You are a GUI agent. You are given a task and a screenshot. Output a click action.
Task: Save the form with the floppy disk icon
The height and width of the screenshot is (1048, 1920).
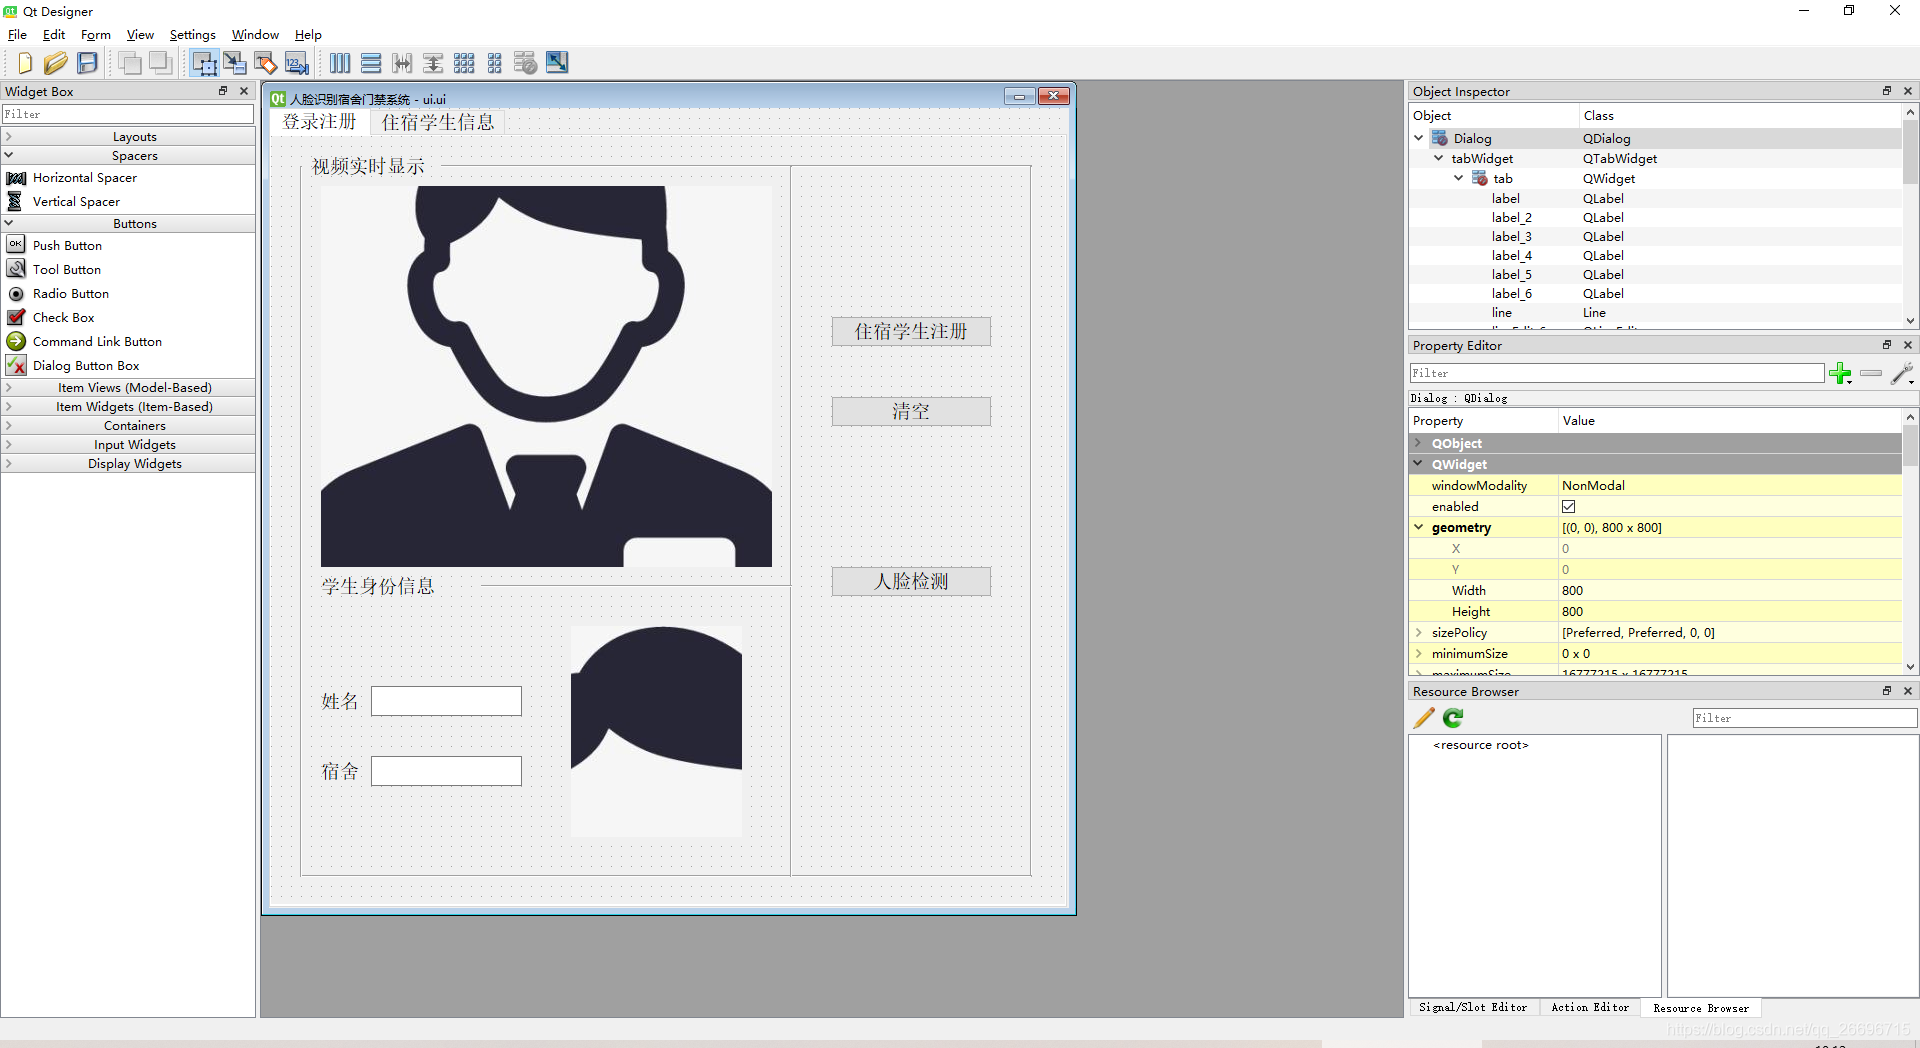87,63
